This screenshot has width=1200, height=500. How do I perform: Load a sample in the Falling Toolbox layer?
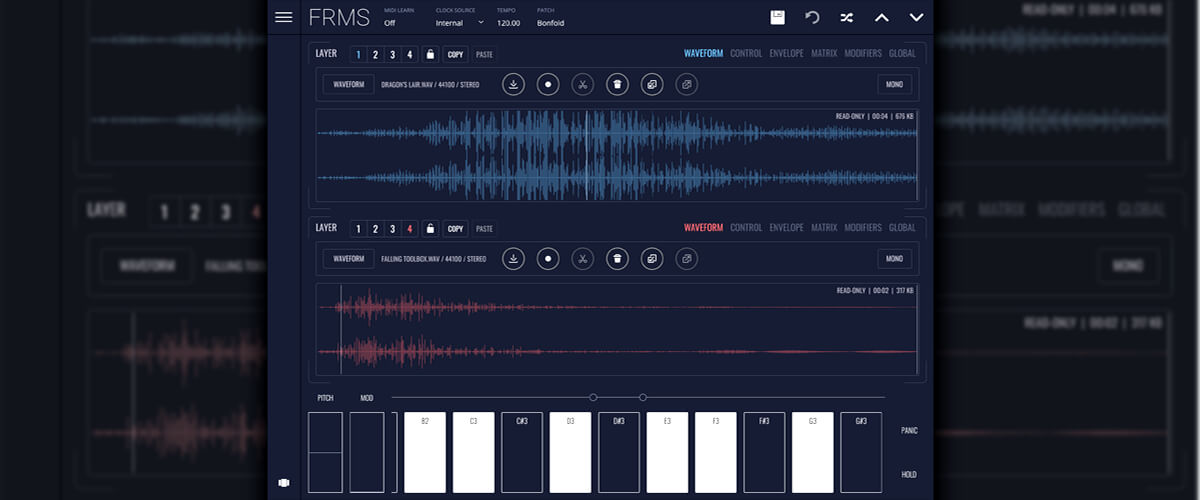513,258
